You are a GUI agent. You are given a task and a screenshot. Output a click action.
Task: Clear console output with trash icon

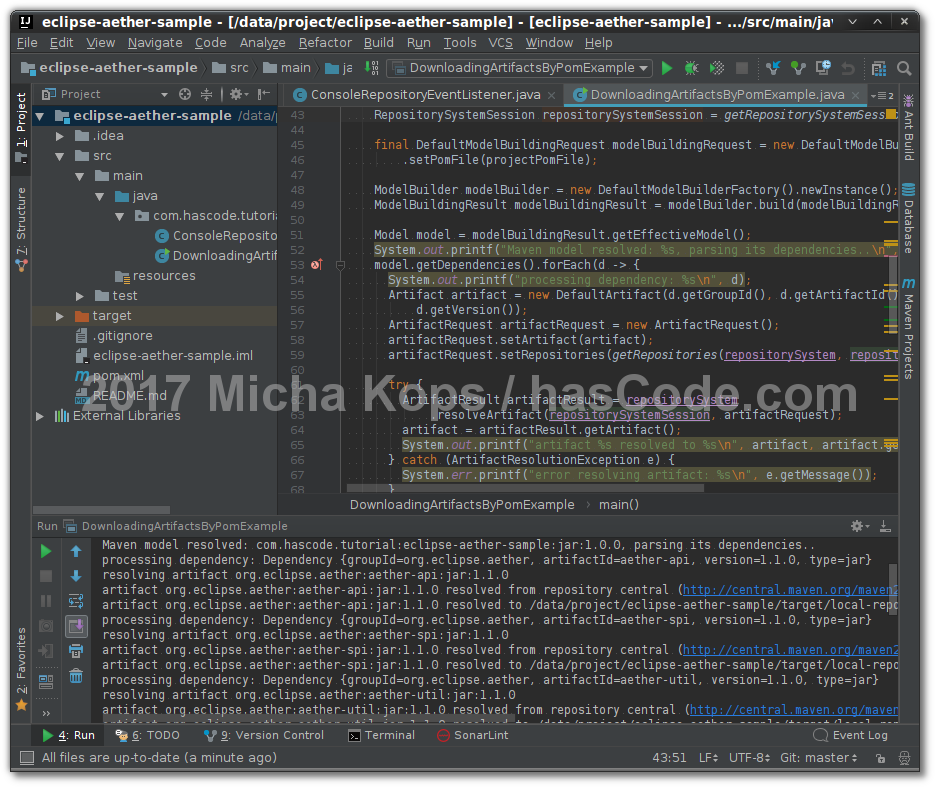(76, 677)
